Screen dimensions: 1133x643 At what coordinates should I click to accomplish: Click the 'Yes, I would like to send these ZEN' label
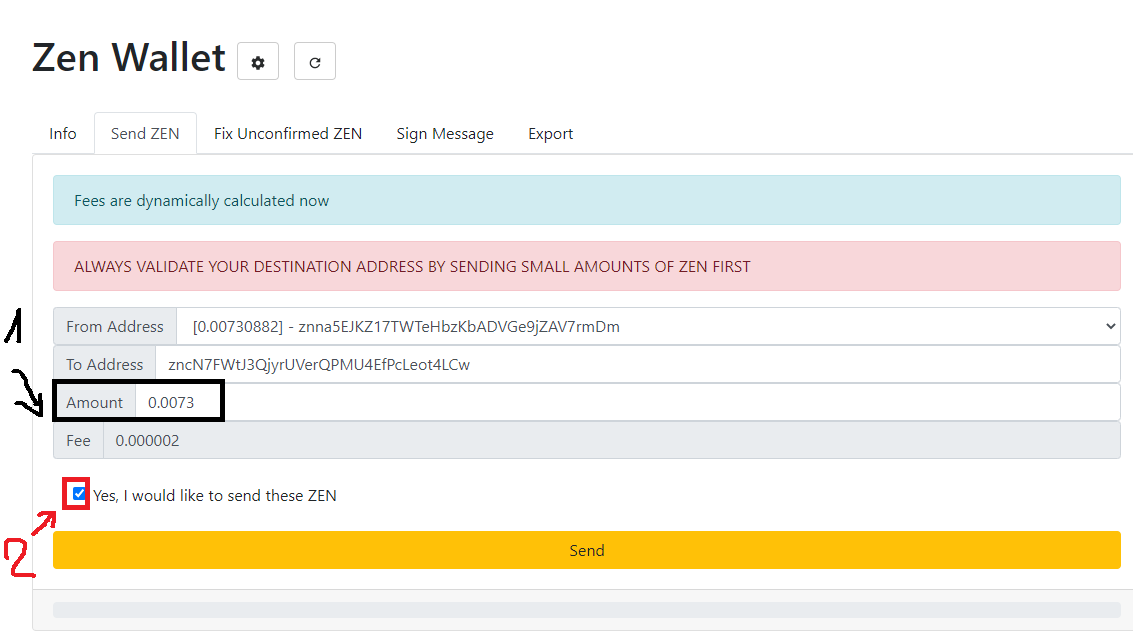[x=215, y=496]
